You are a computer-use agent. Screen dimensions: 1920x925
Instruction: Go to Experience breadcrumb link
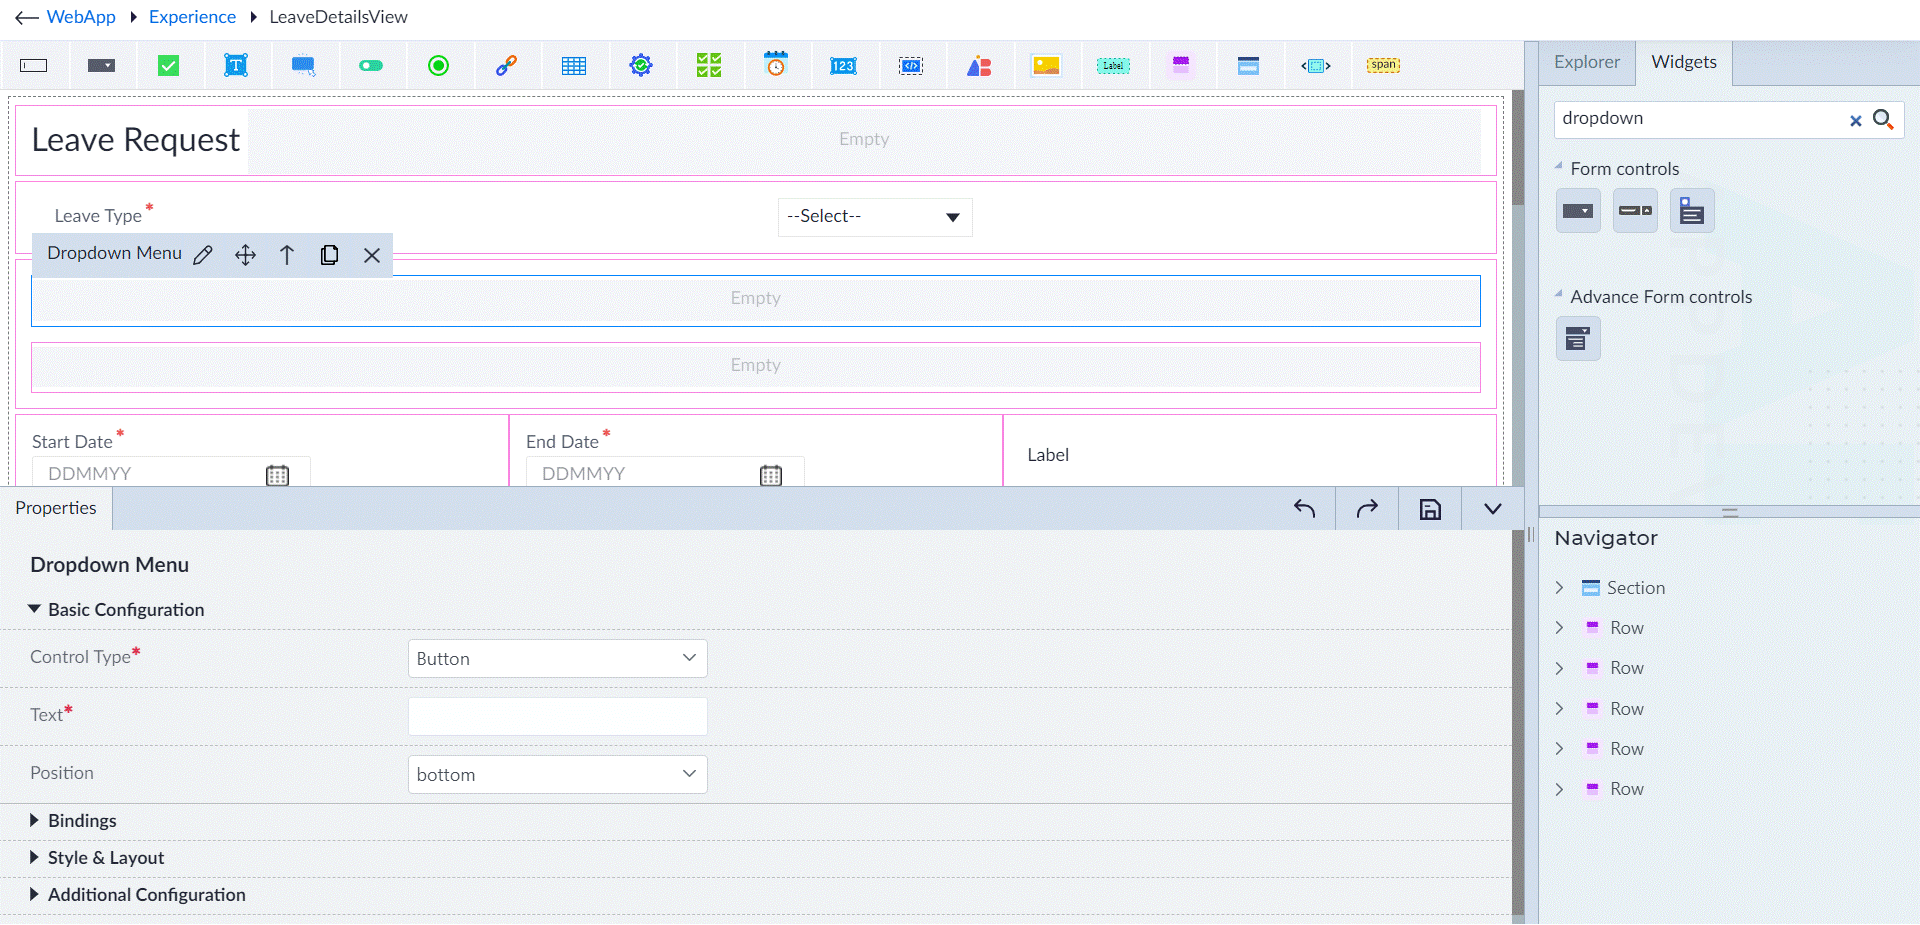point(192,17)
